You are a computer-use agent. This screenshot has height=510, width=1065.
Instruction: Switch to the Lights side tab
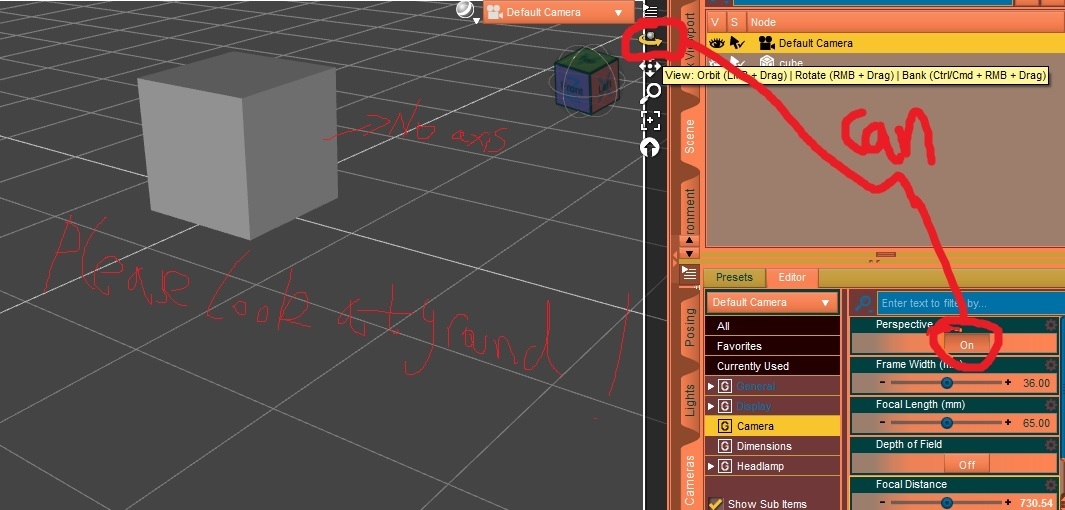[x=689, y=400]
